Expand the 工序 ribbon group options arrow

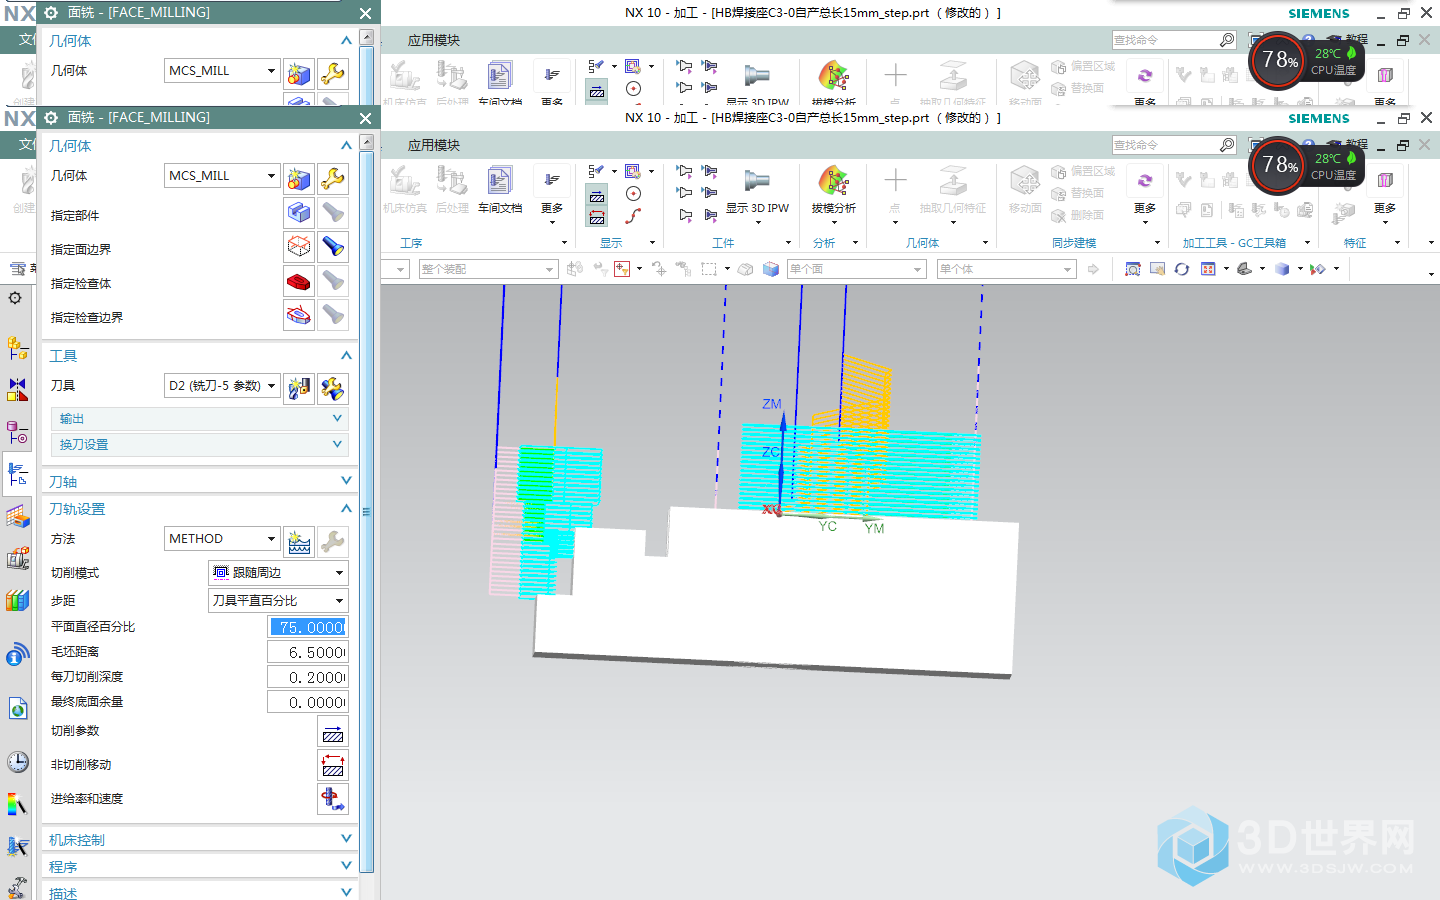[564, 243]
